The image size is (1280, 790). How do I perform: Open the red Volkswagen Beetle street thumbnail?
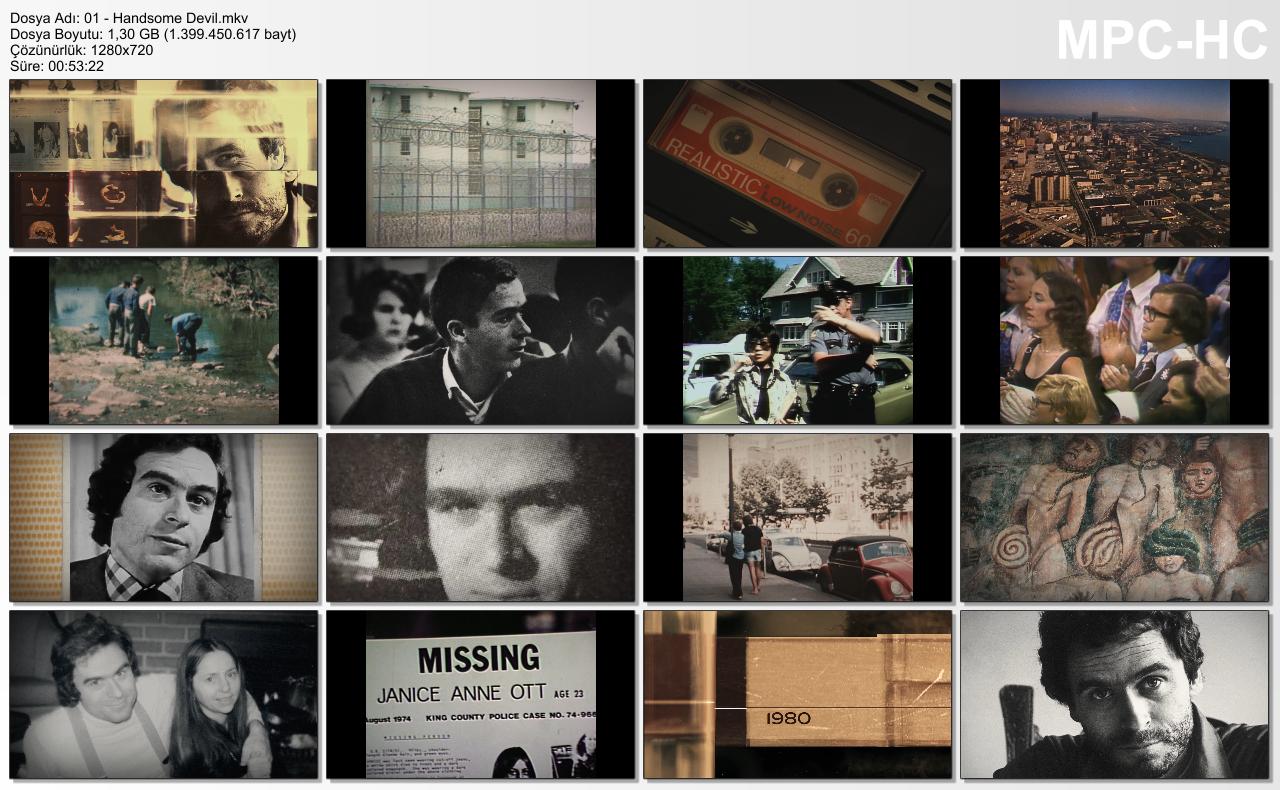pyautogui.click(x=797, y=518)
